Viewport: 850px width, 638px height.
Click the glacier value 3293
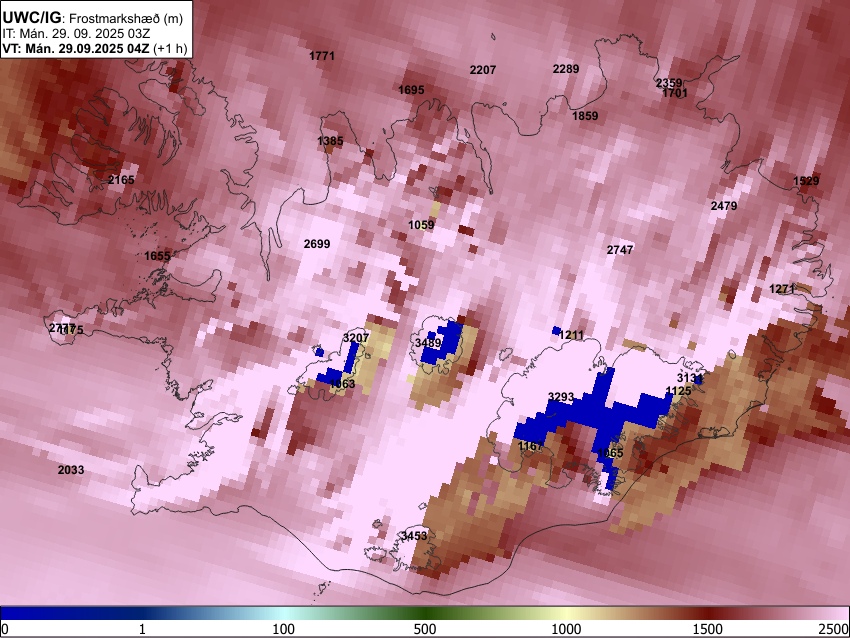pos(561,397)
